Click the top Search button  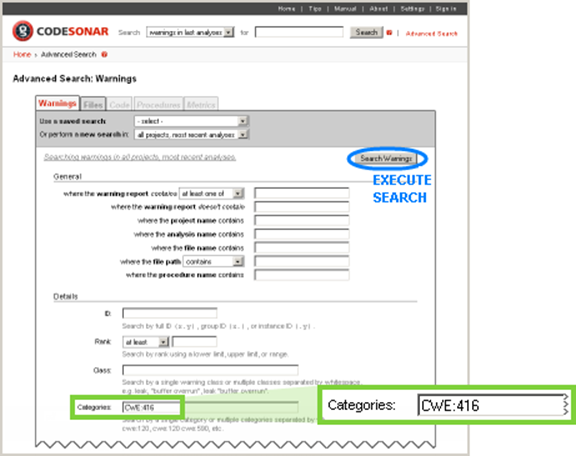tap(366, 32)
